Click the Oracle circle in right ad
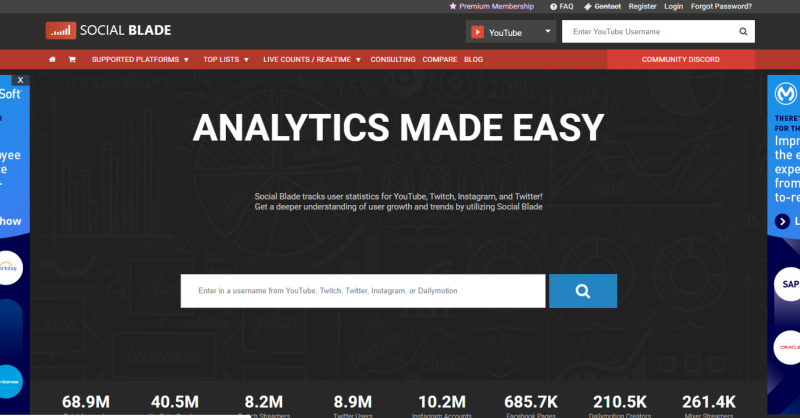Viewport: 800px width, 418px height. pos(787,347)
